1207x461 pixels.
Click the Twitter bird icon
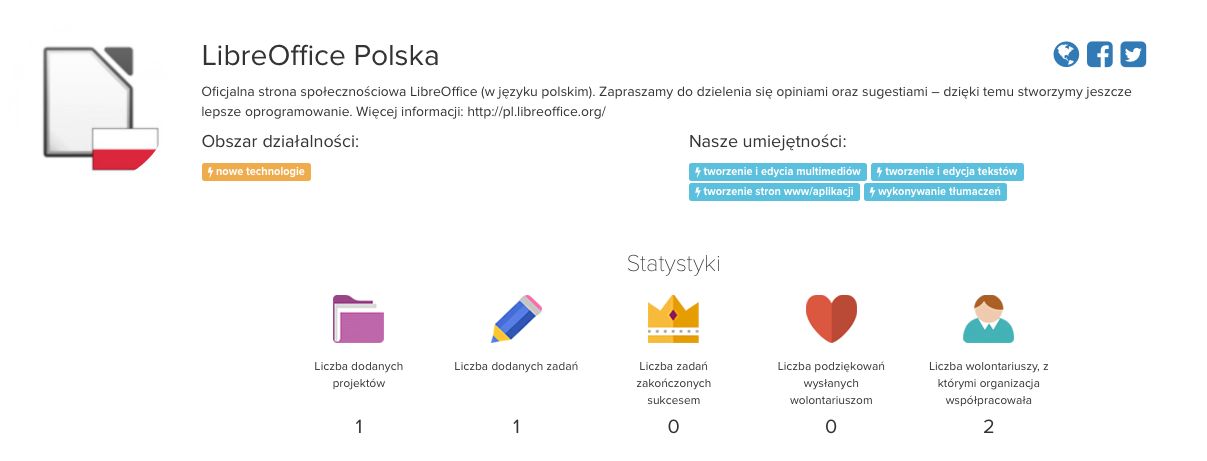pyautogui.click(x=1132, y=54)
